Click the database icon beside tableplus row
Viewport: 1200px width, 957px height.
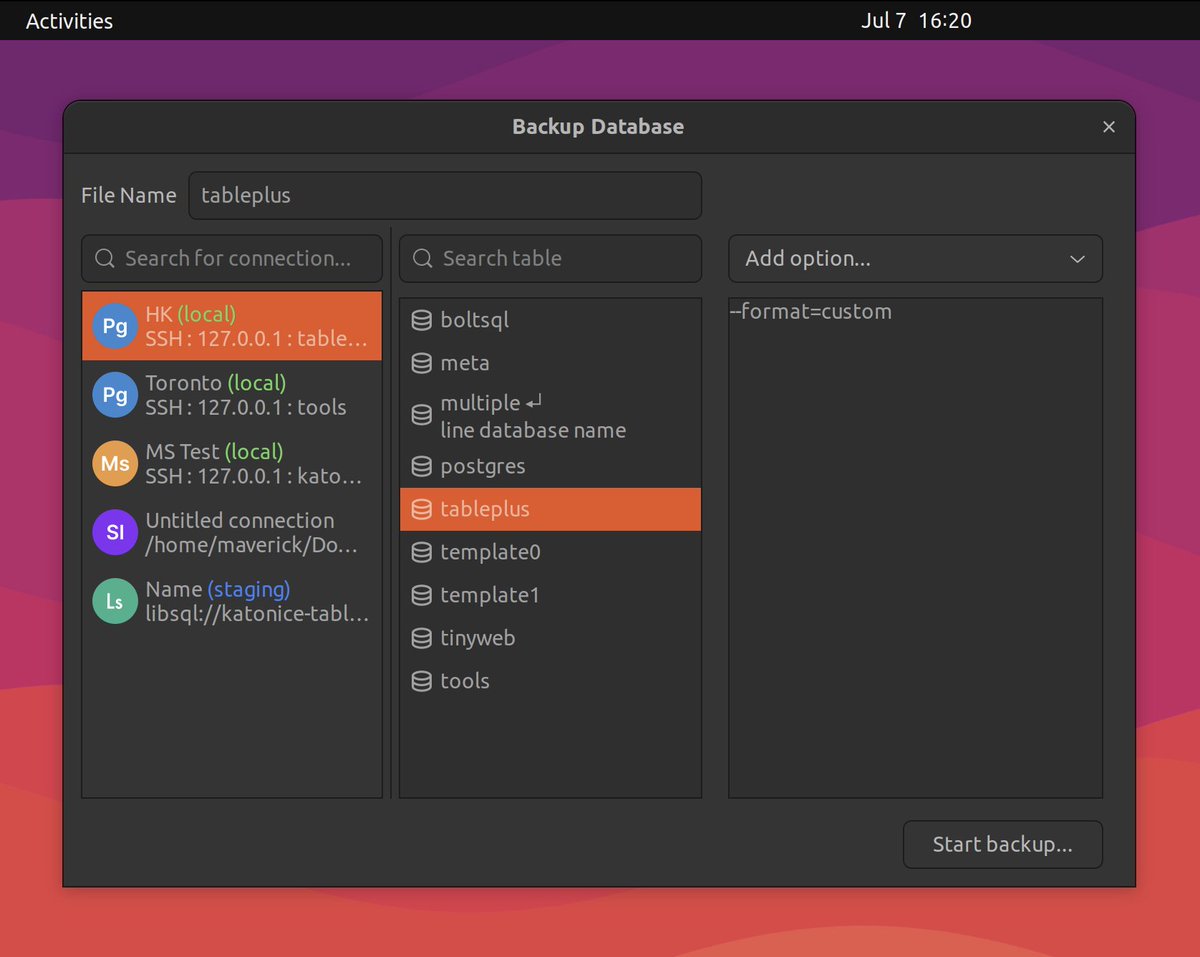click(422, 509)
